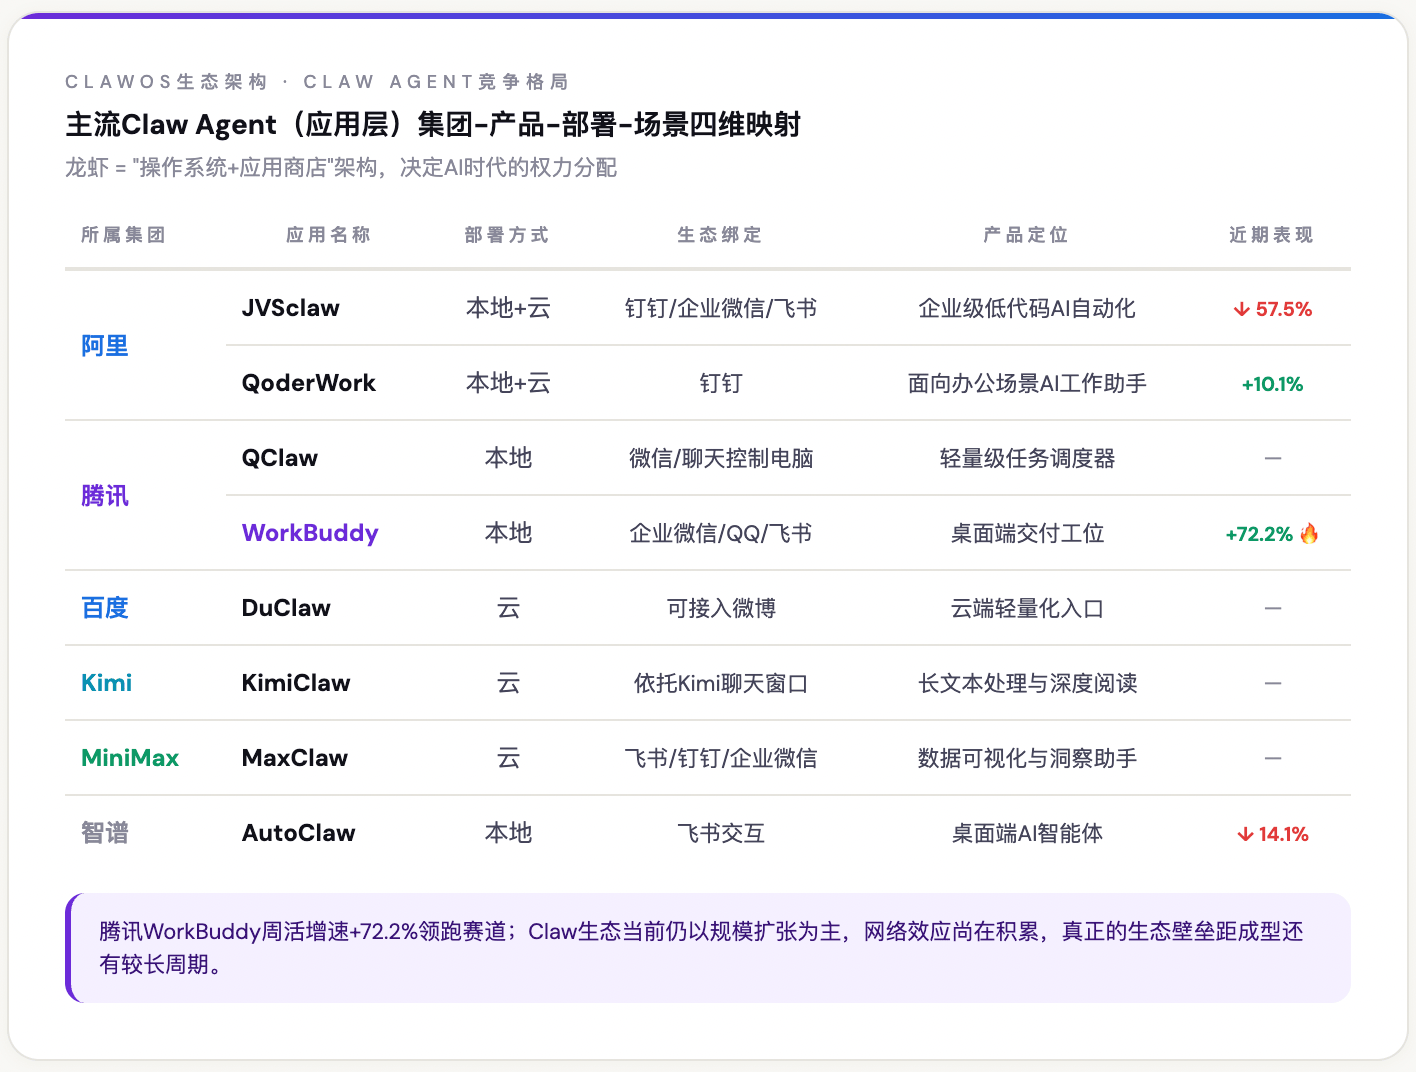Screen dimensions: 1416x1072
Task: Select the 腾讯 group label
Action: (105, 496)
